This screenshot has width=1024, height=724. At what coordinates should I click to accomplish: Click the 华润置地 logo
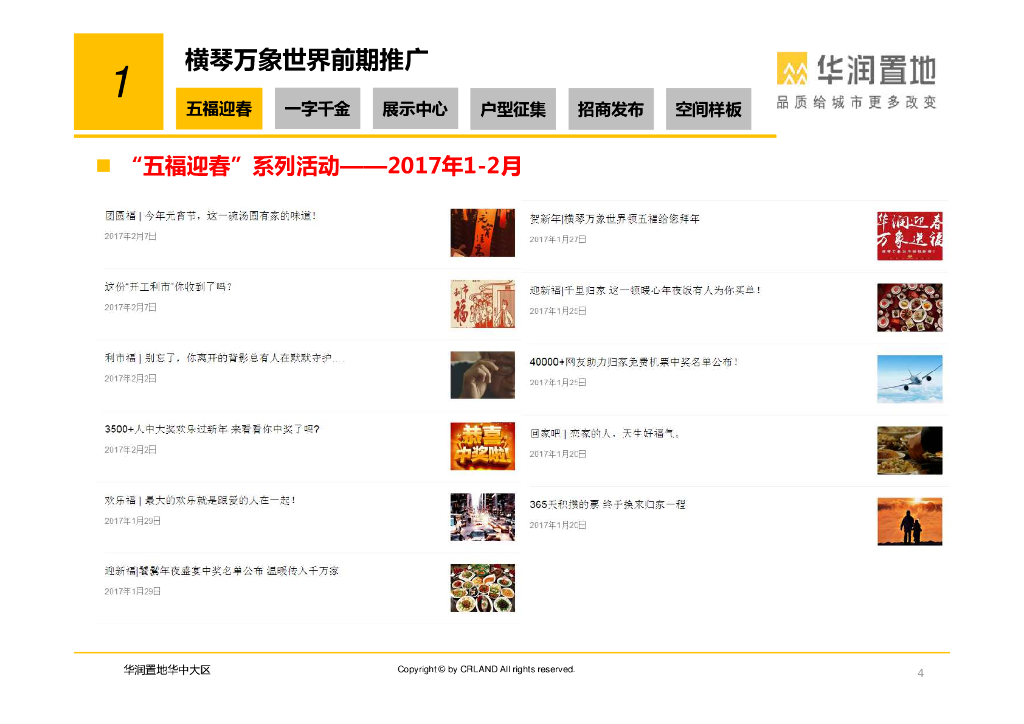[857, 69]
